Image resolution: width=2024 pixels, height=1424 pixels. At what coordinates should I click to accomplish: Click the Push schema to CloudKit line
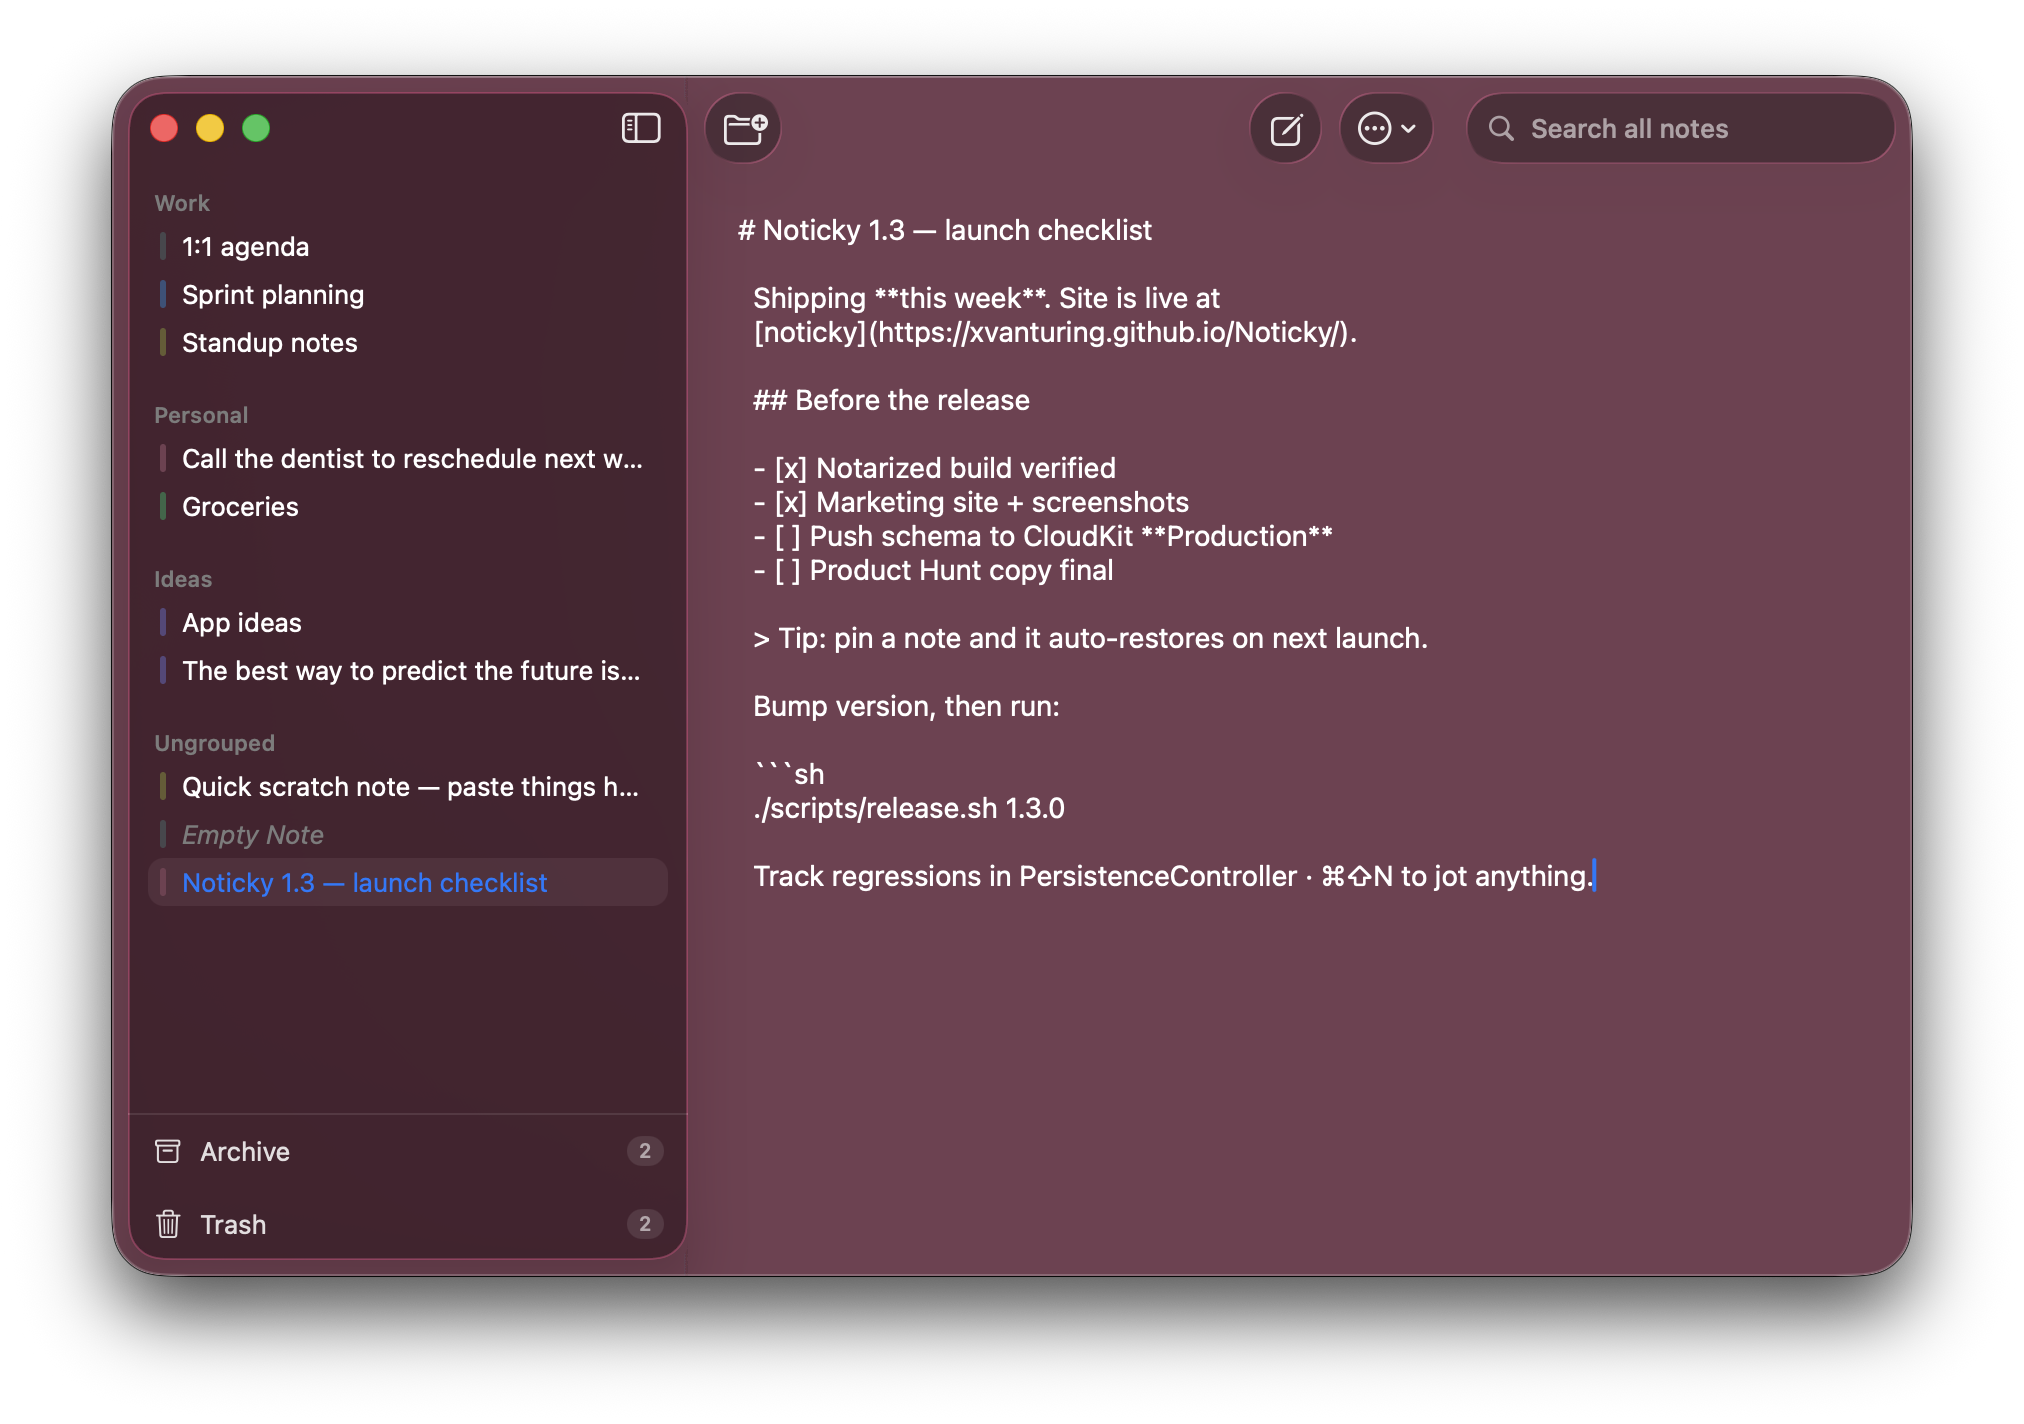pos(1043,536)
